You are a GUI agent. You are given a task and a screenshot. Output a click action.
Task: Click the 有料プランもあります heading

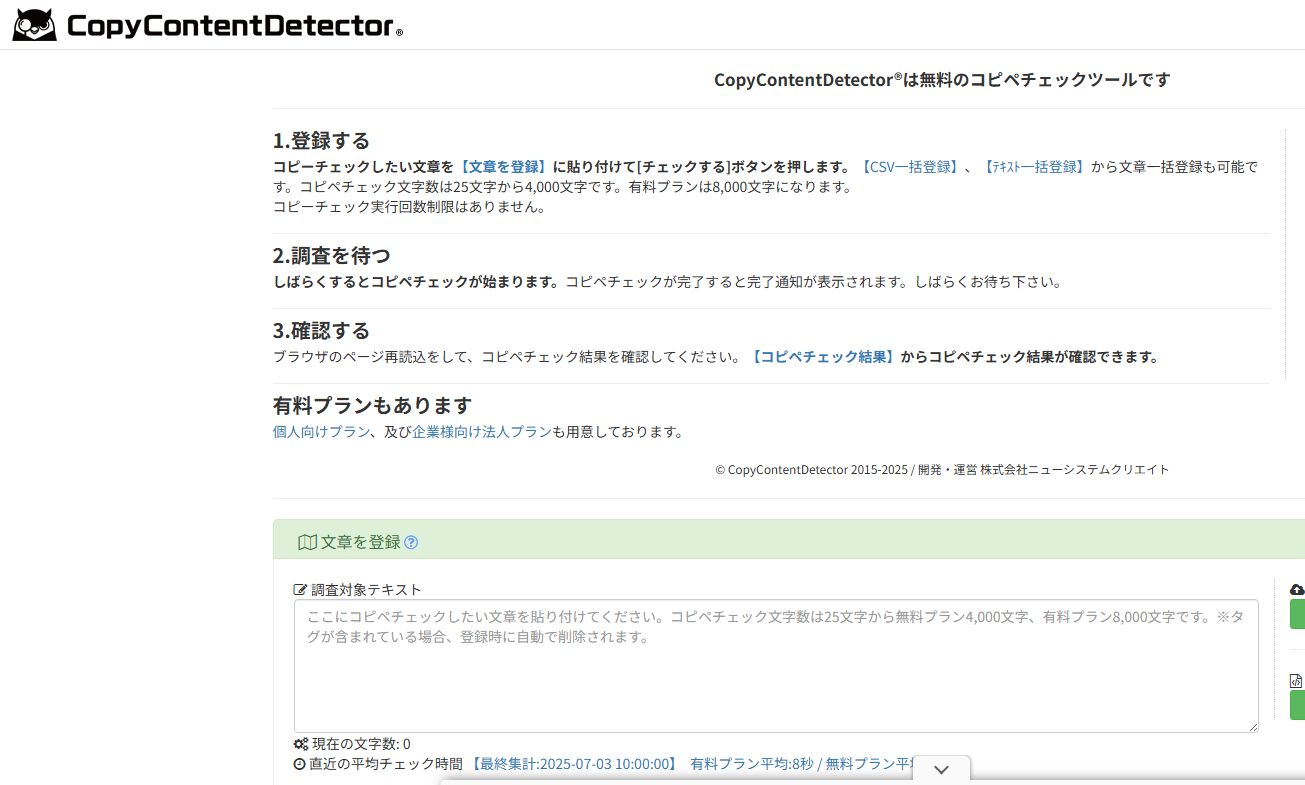tap(372, 405)
